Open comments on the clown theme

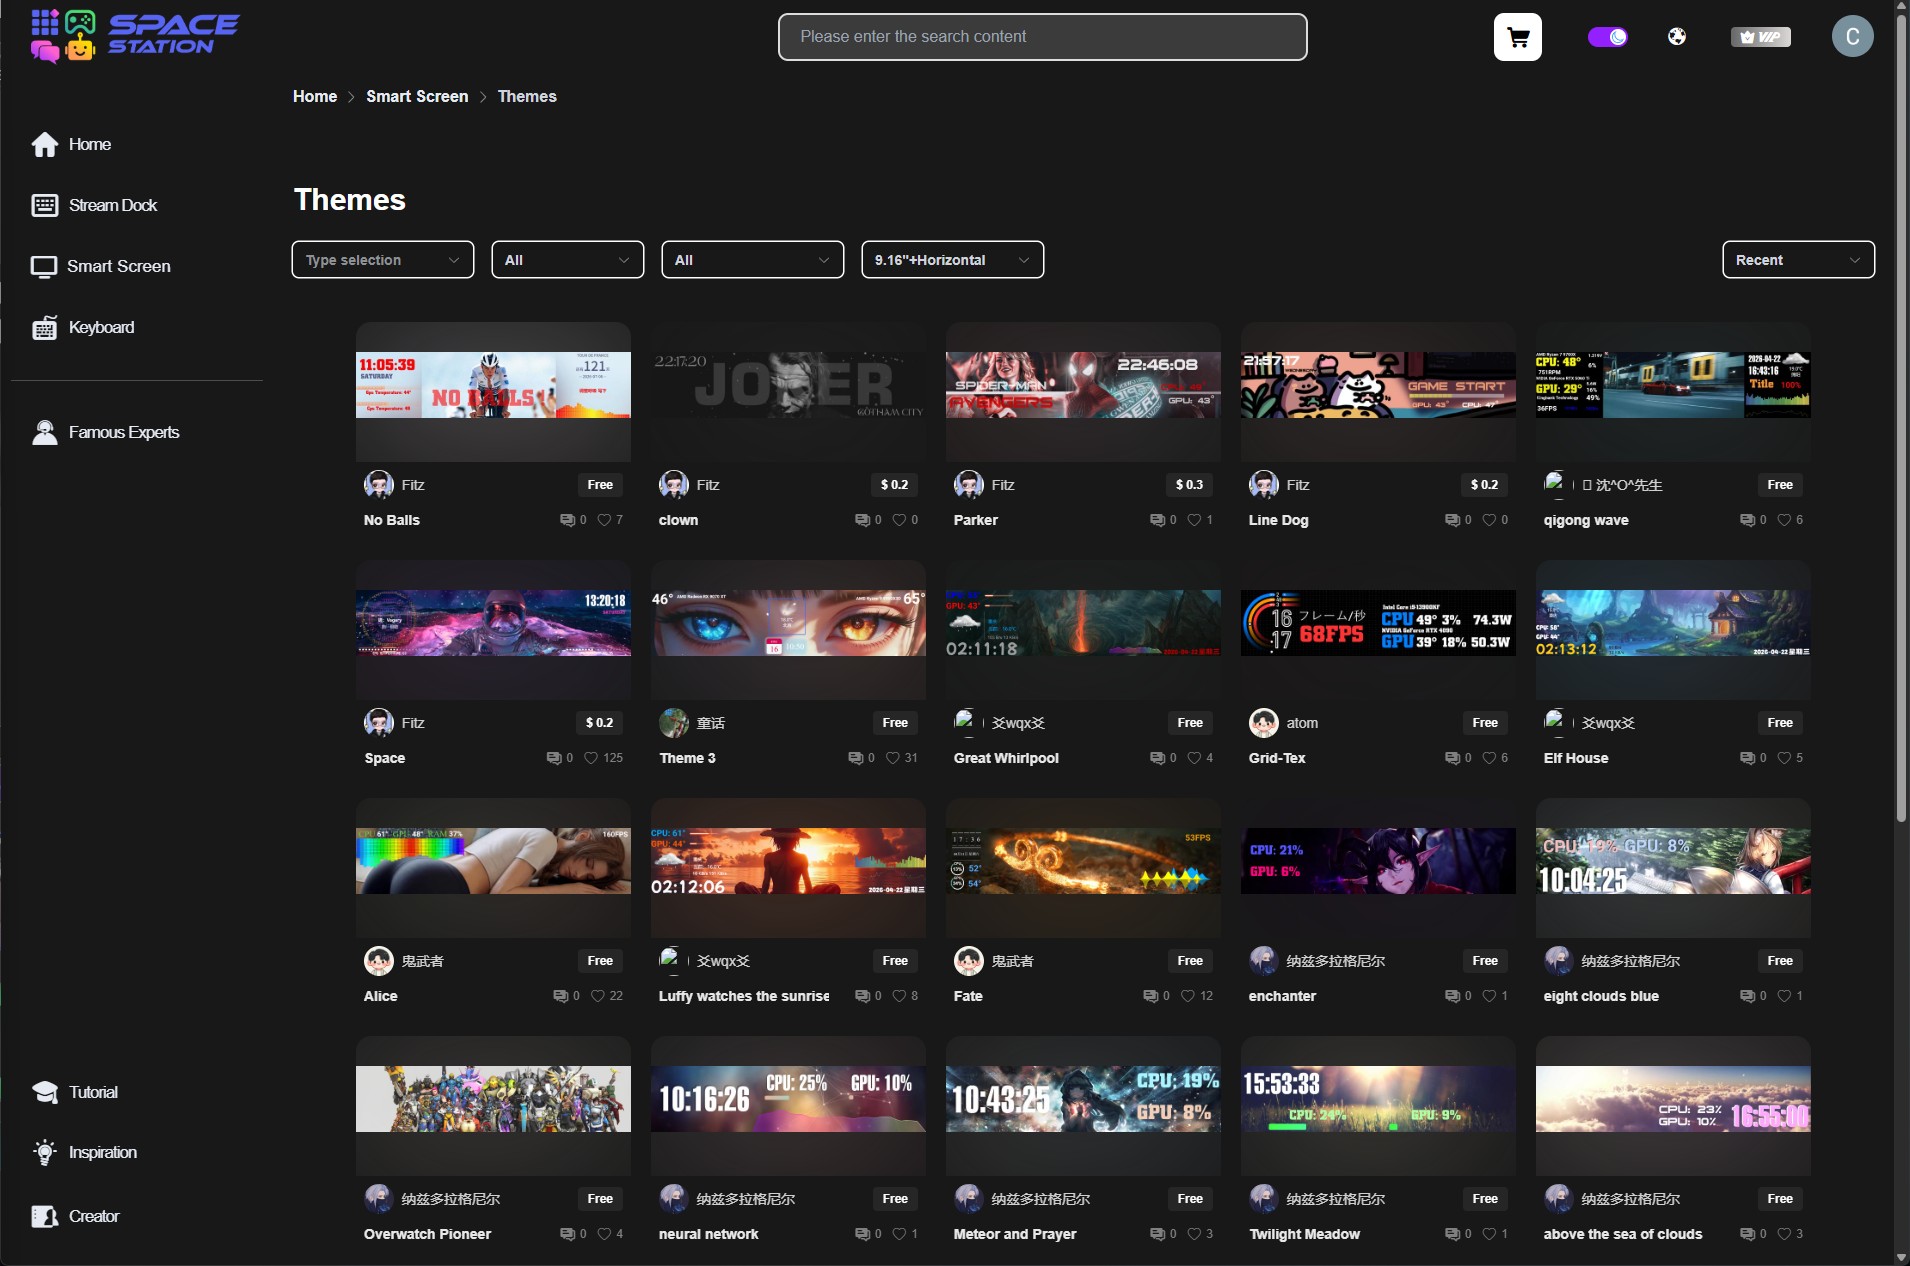[862, 520]
